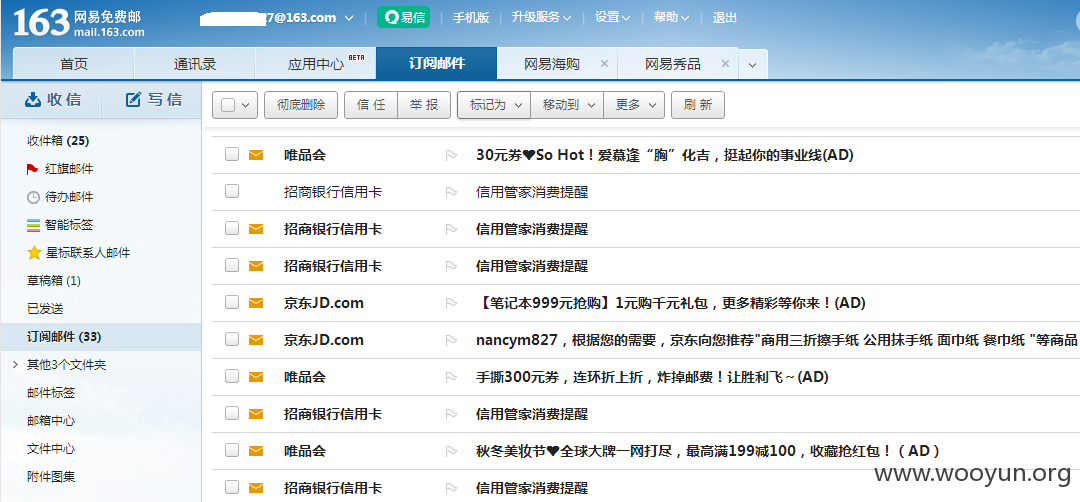Flag the nancym827 京东 email
1080x502 pixels.
pos(451,340)
